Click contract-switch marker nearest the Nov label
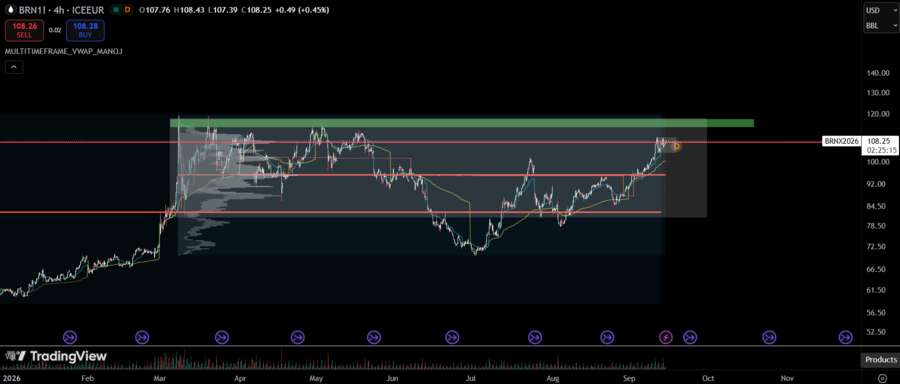The image size is (900, 384). (769, 337)
